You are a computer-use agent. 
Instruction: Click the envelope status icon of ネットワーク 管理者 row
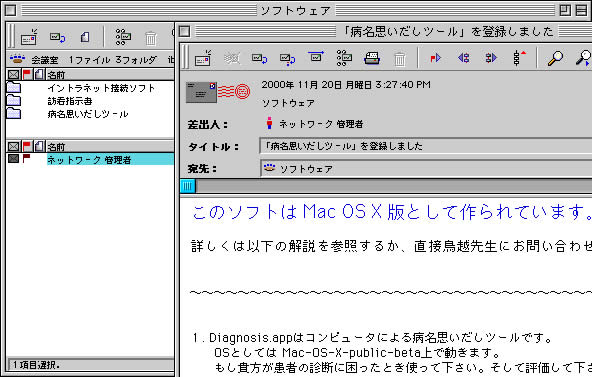[13, 158]
